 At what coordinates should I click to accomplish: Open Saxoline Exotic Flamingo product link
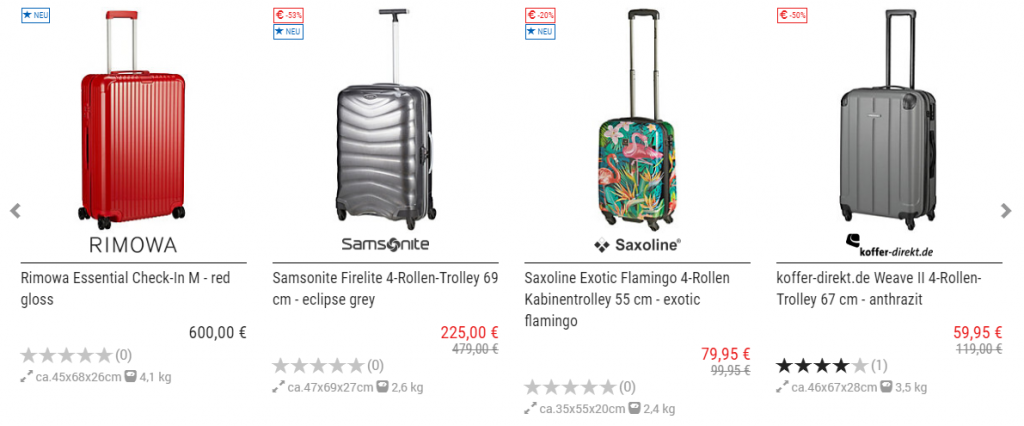pos(628,299)
